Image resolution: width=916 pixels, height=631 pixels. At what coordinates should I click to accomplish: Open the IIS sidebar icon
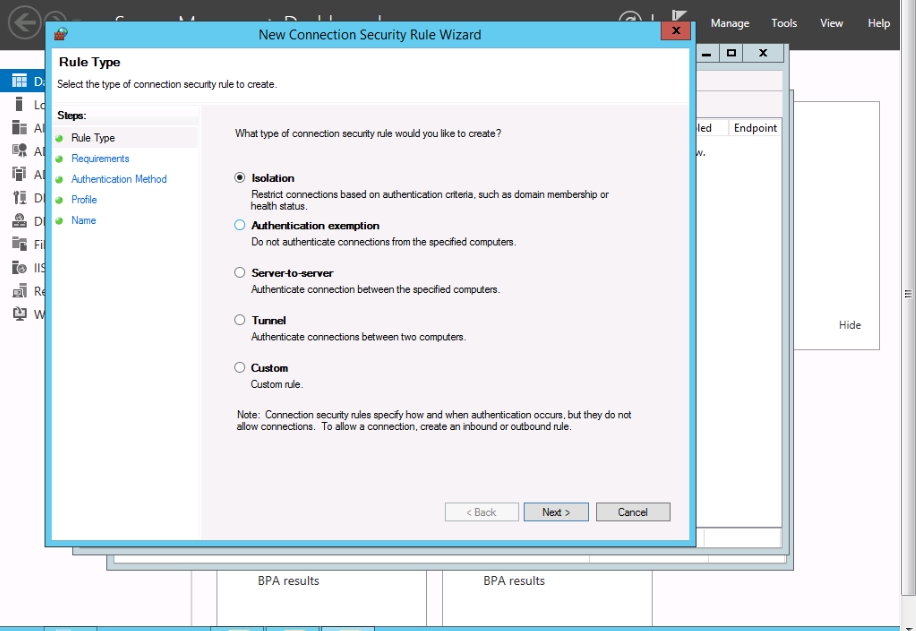click(x=19, y=267)
